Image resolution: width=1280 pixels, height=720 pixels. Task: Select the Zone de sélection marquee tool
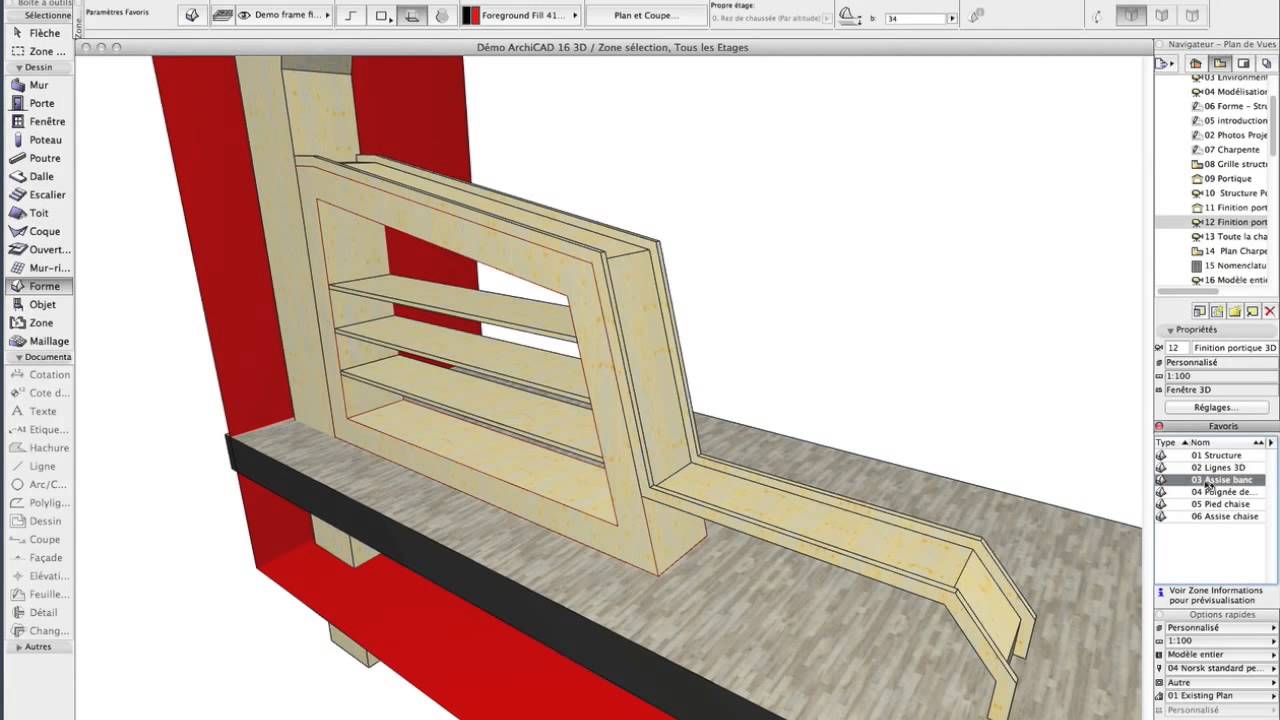pos(38,51)
